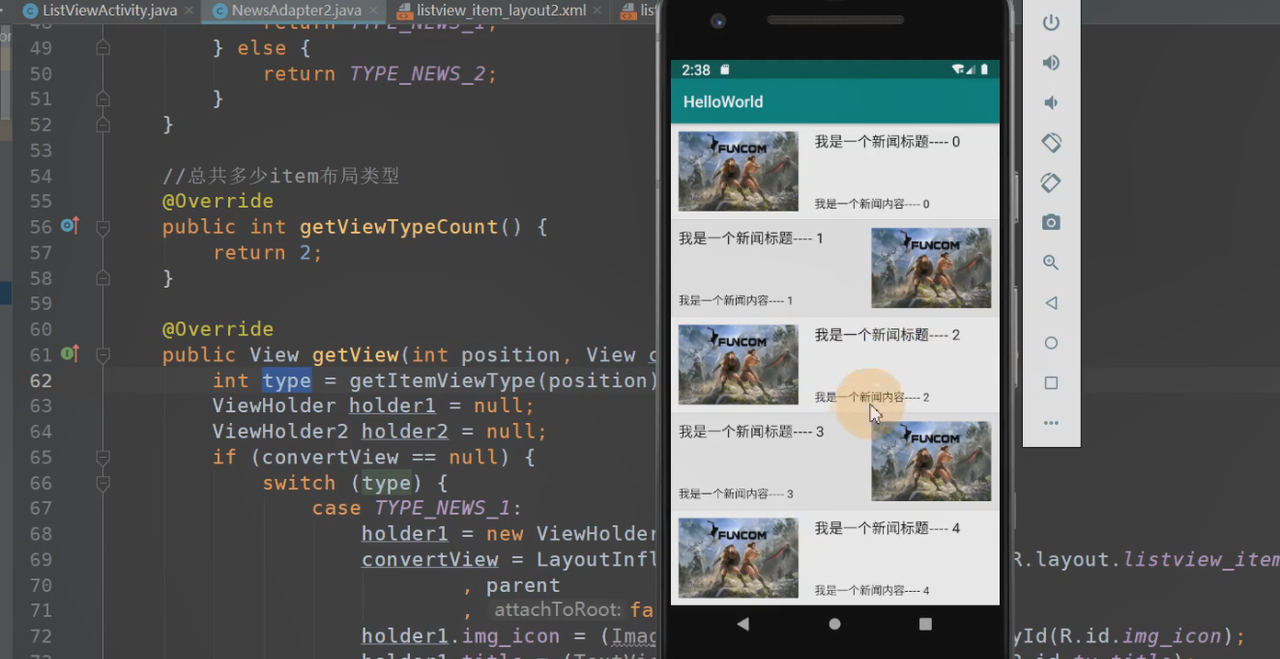
Task: Tap the news thumbnail image for item 2
Action: tap(738, 364)
